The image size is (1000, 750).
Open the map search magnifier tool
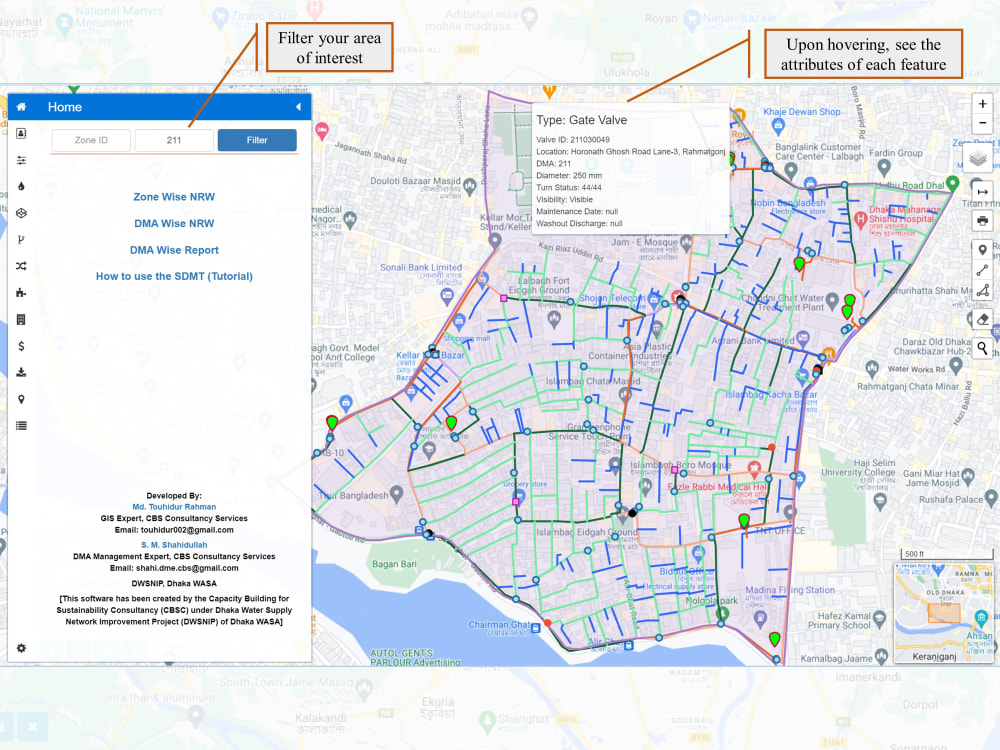[982, 348]
